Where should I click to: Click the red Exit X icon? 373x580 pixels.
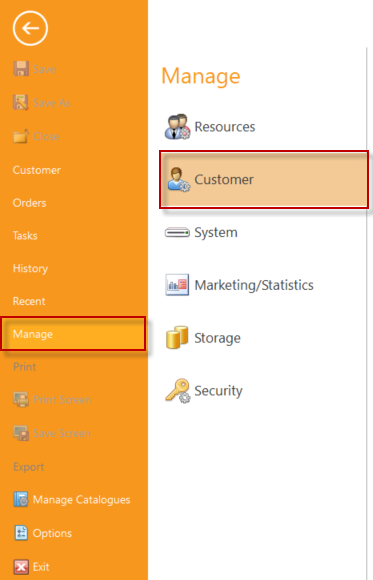(x=21, y=566)
